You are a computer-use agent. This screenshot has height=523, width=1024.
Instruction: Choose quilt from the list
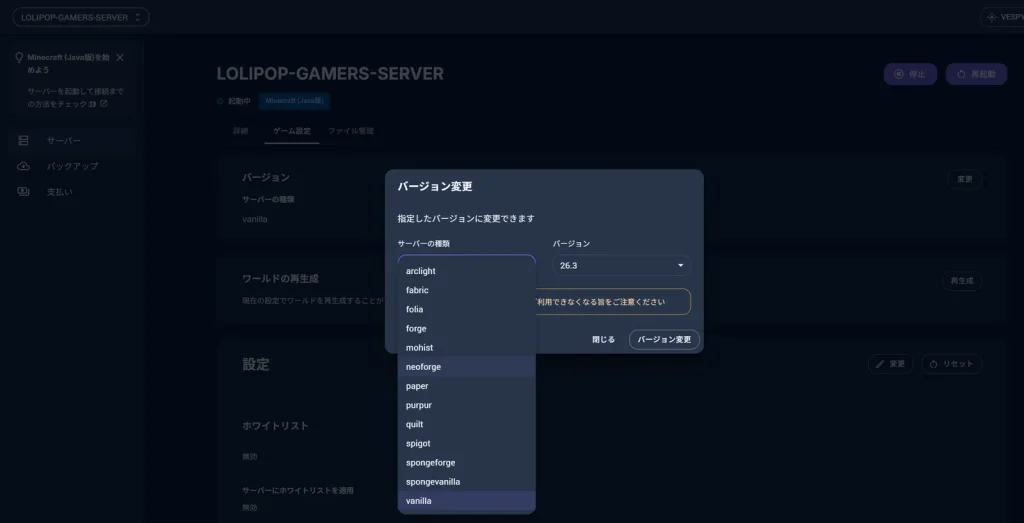(x=466, y=424)
